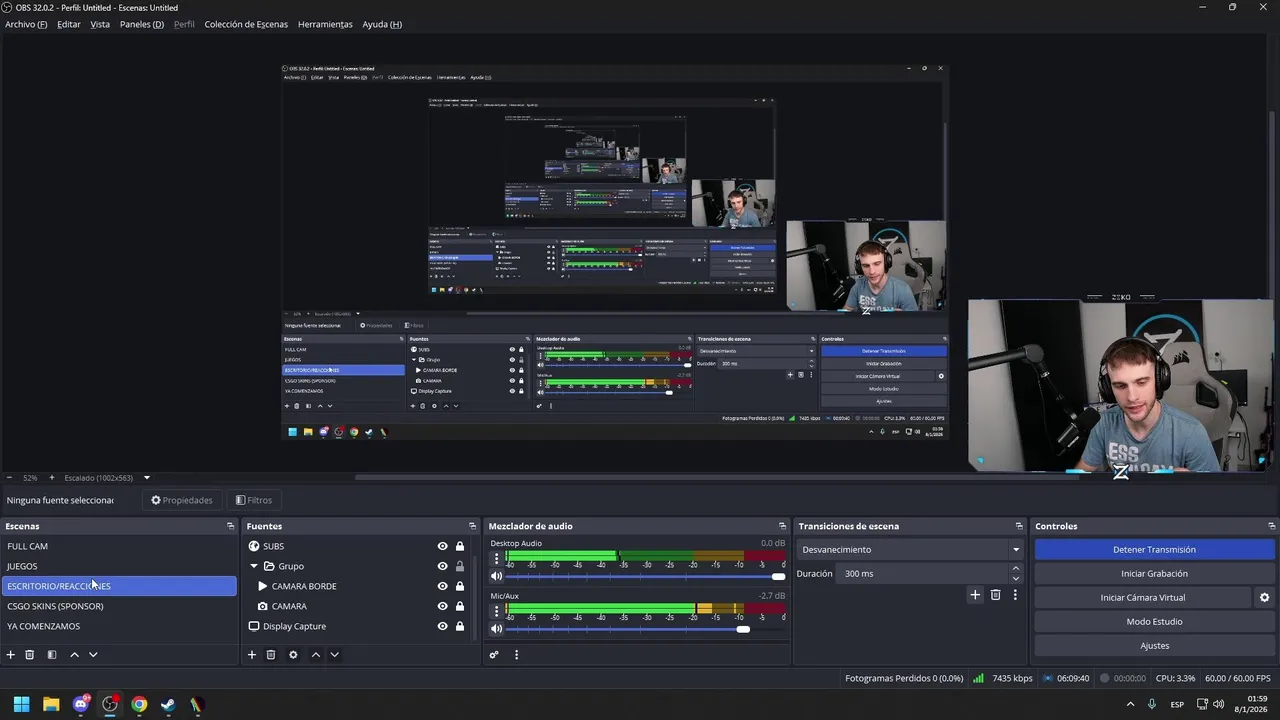Toggle visibility of CAMARA BORDE source
The height and width of the screenshot is (720, 1280).
[442, 586]
